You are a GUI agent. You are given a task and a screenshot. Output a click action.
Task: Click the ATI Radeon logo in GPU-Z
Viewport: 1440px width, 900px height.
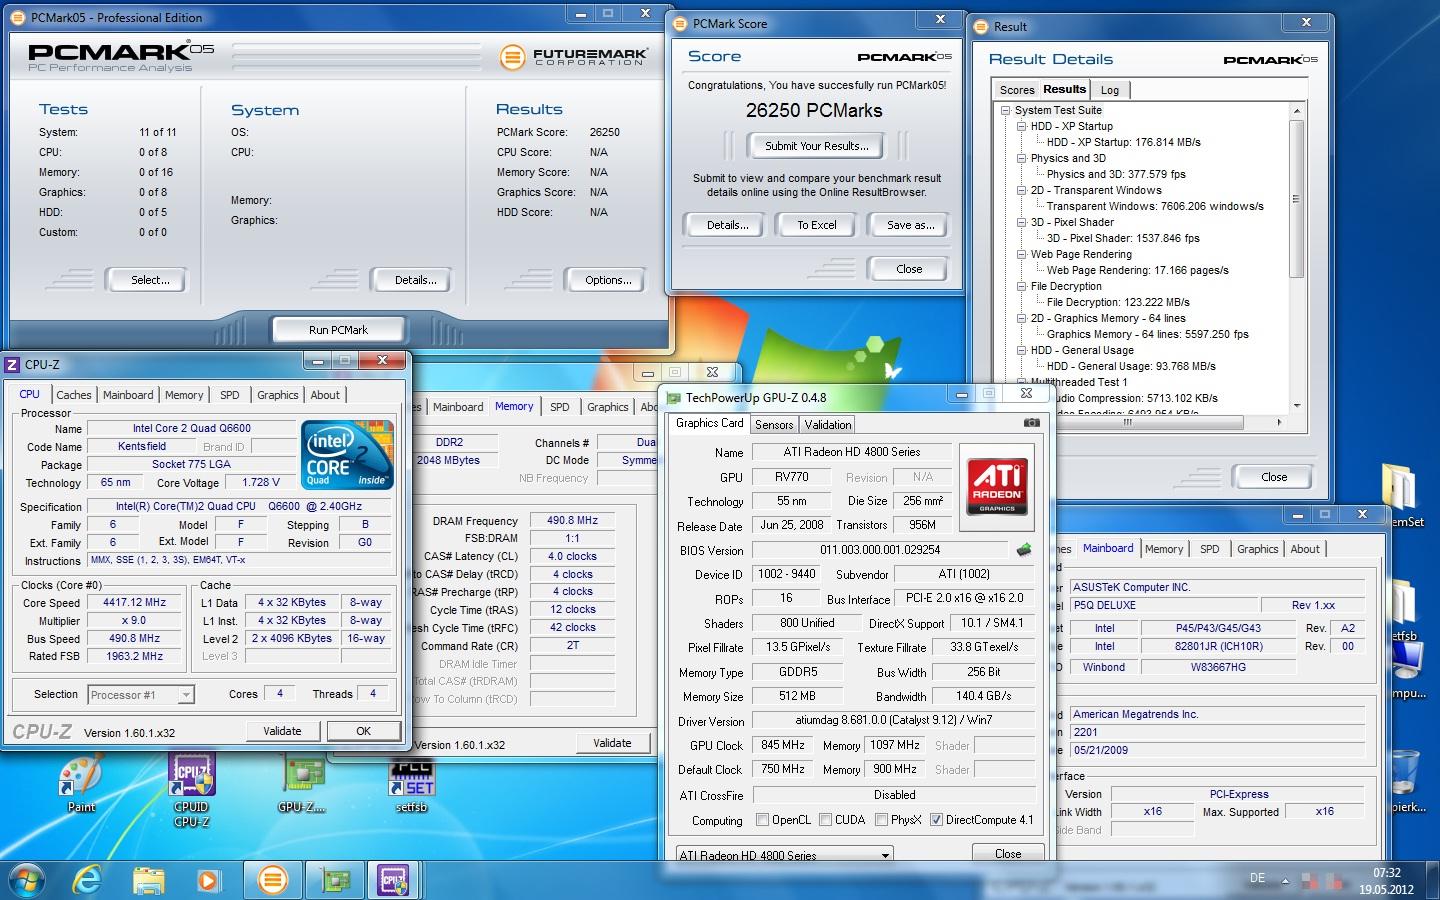pyautogui.click(x=997, y=487)
